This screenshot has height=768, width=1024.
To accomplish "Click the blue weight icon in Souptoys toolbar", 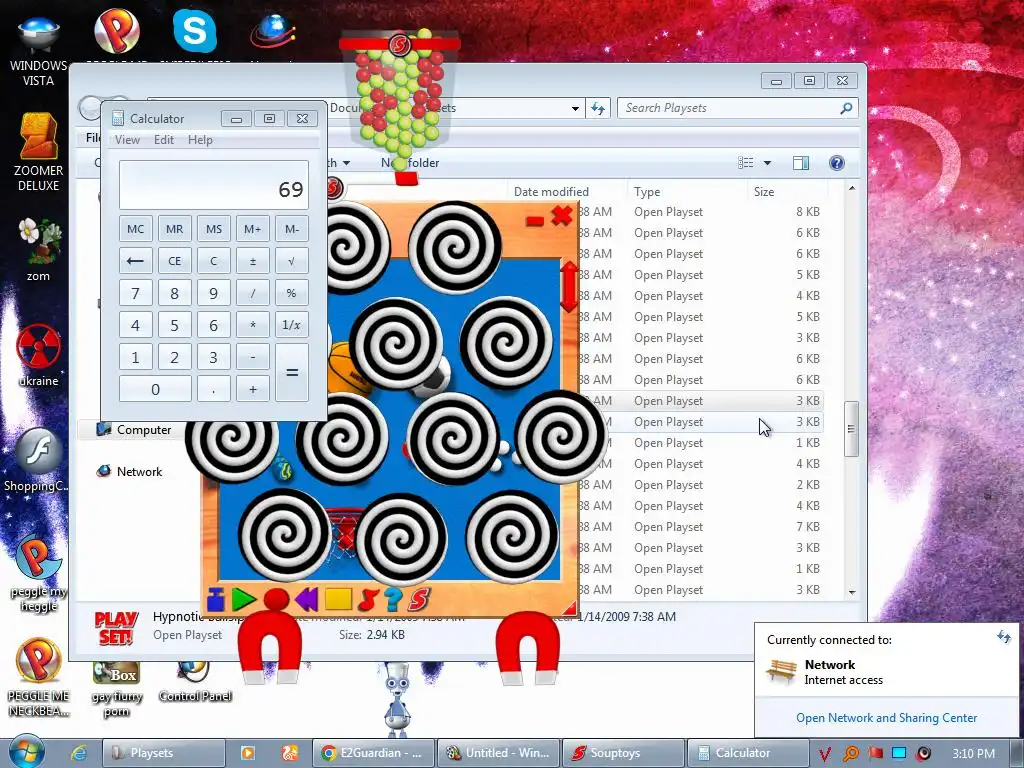I will pos(216,599).
